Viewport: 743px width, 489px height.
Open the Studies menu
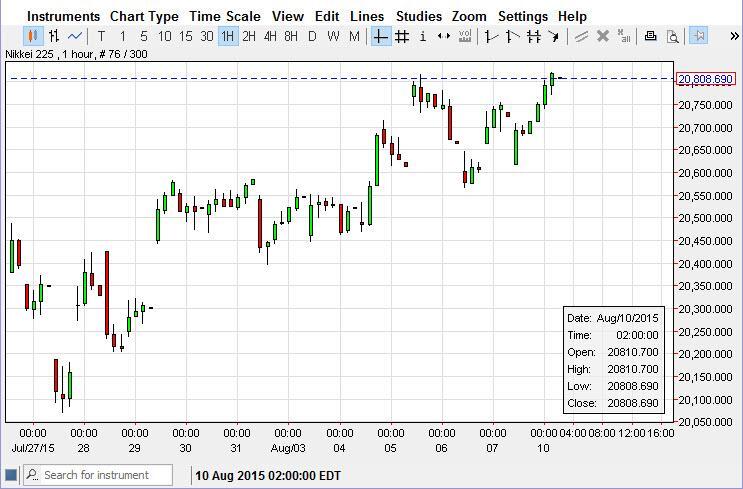[418, 16]
